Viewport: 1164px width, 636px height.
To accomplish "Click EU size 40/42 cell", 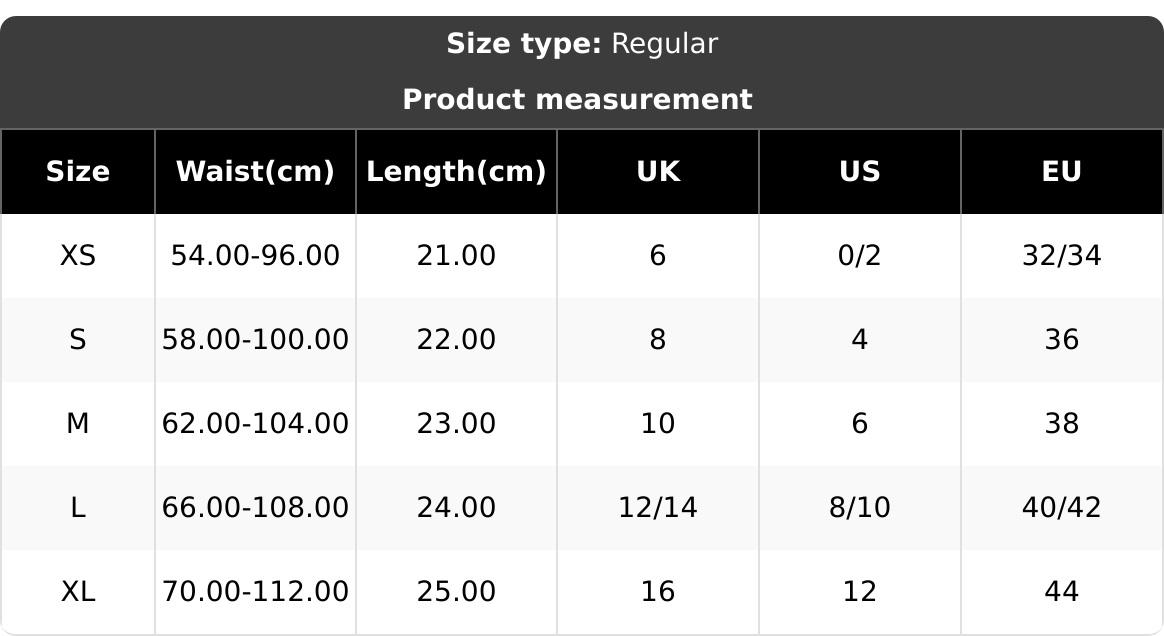I will 1061,508.
